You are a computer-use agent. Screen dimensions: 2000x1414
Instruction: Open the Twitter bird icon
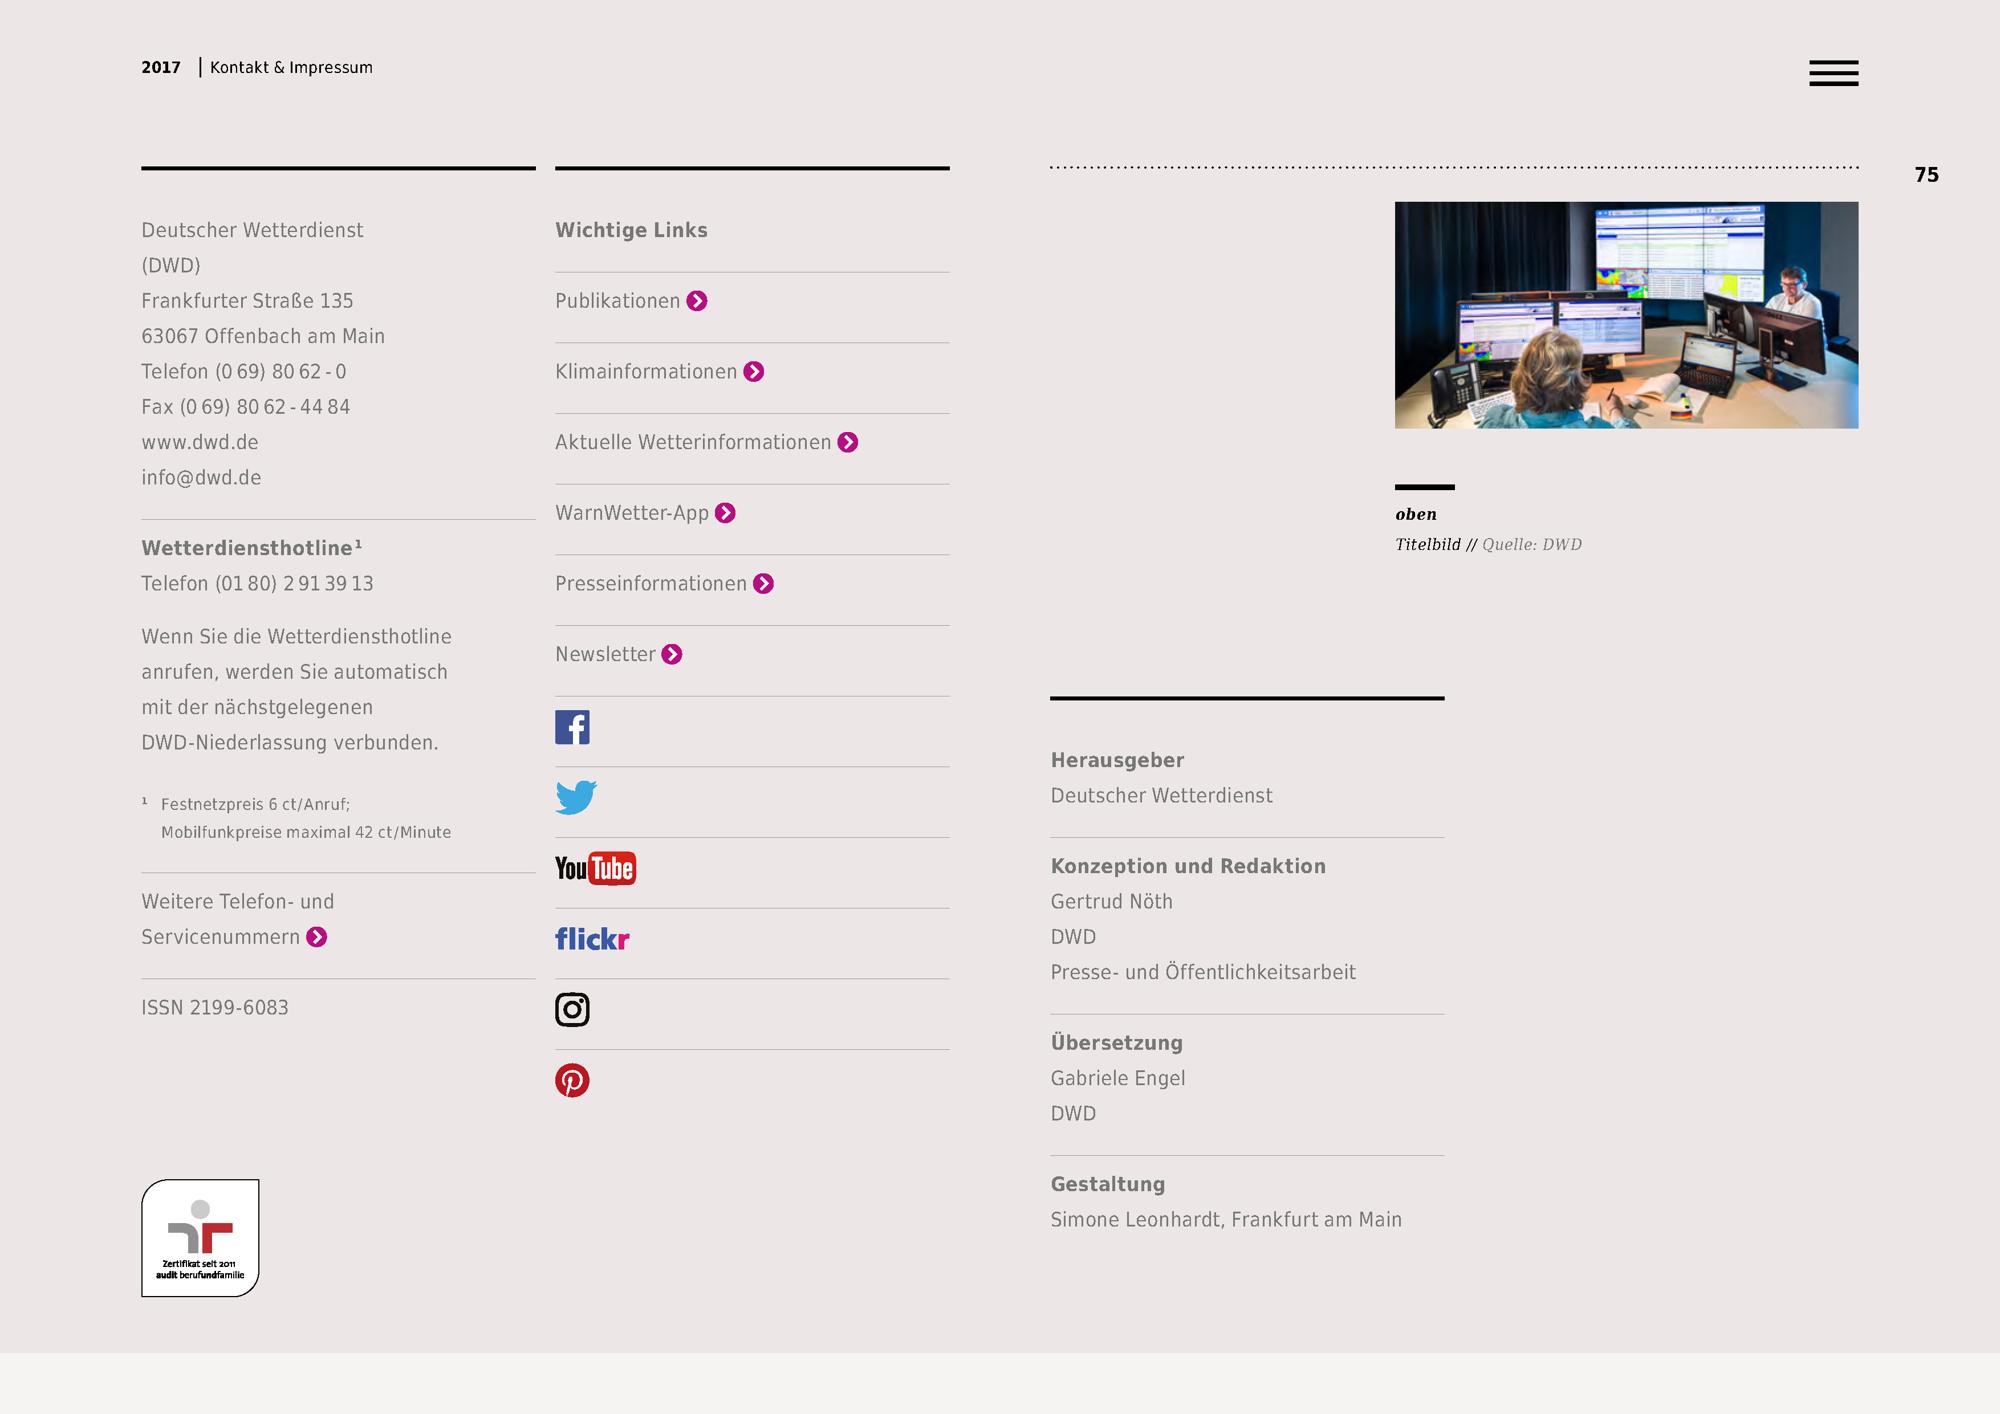coord(576,797)
